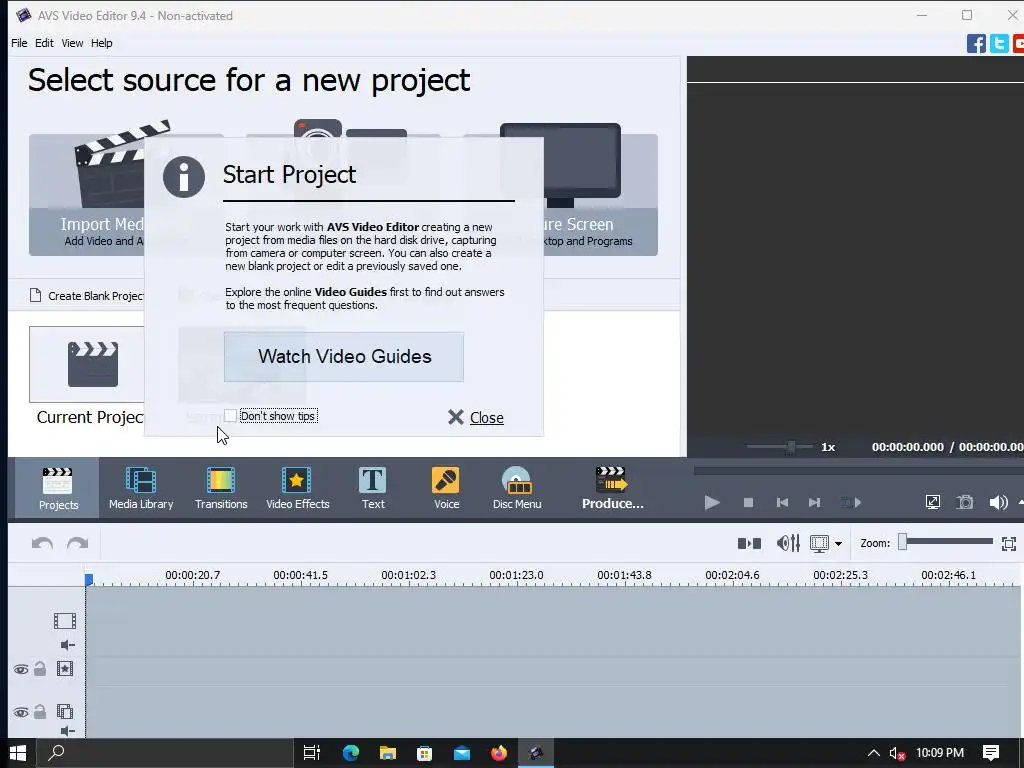Image resolution: width=1024 pixels, height=768 pixels.
Task: Lock the video overlay track
Action: [x=40, y=711]
